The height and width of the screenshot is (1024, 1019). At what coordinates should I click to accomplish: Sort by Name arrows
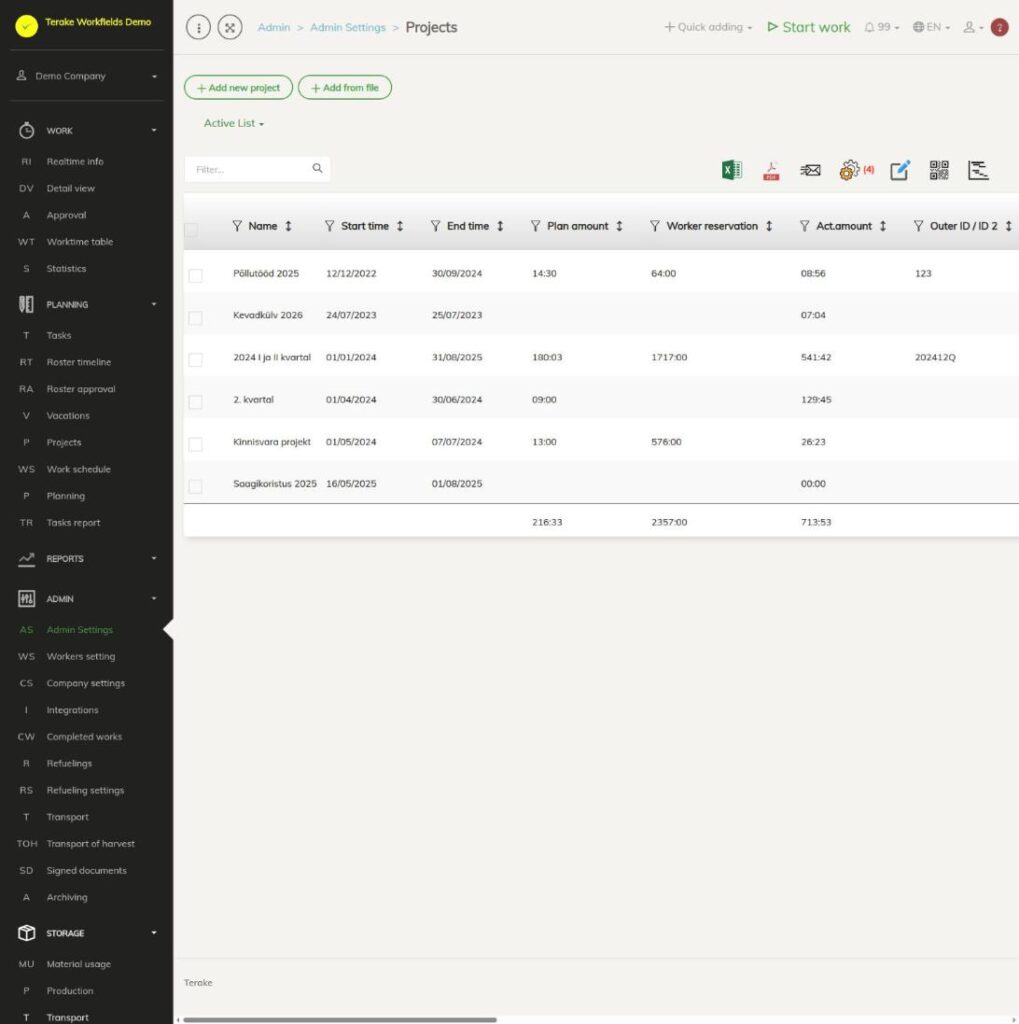288,226
